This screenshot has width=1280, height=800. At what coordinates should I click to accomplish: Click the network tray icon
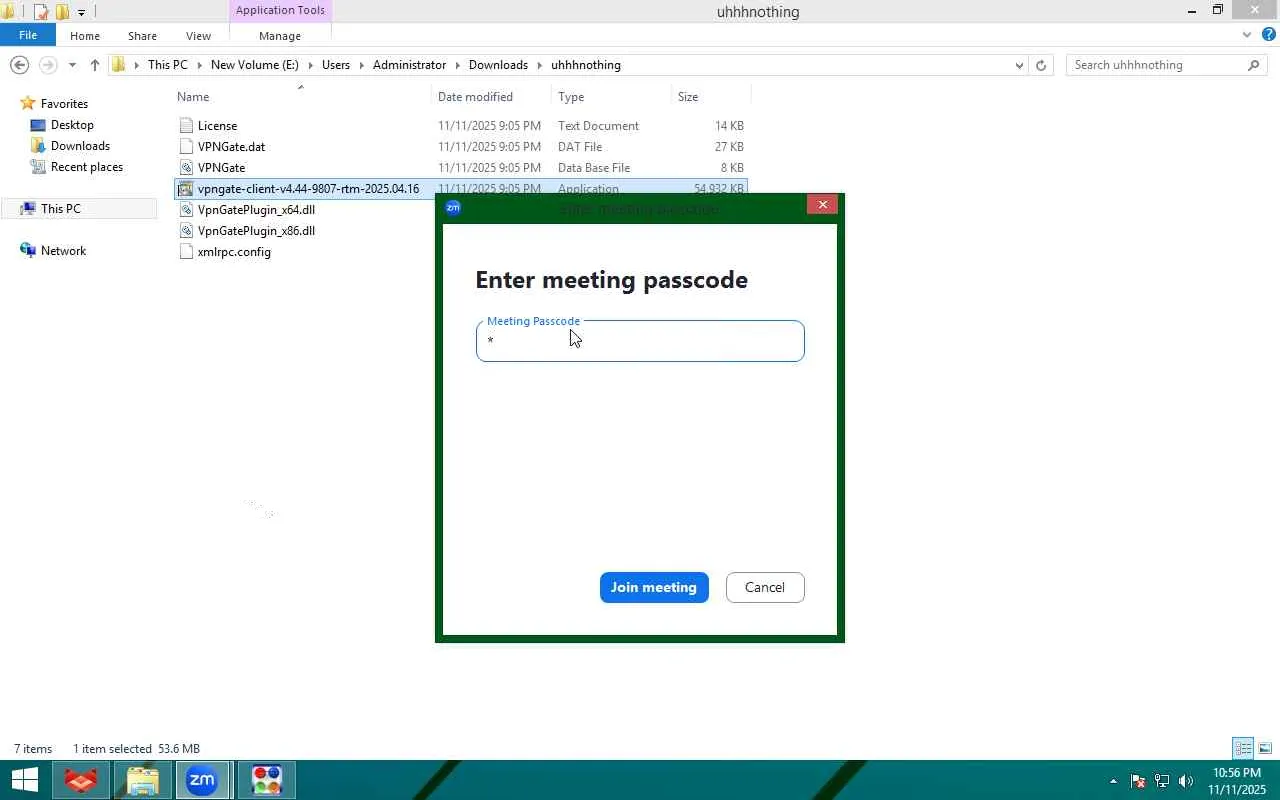pos(1162,781)
